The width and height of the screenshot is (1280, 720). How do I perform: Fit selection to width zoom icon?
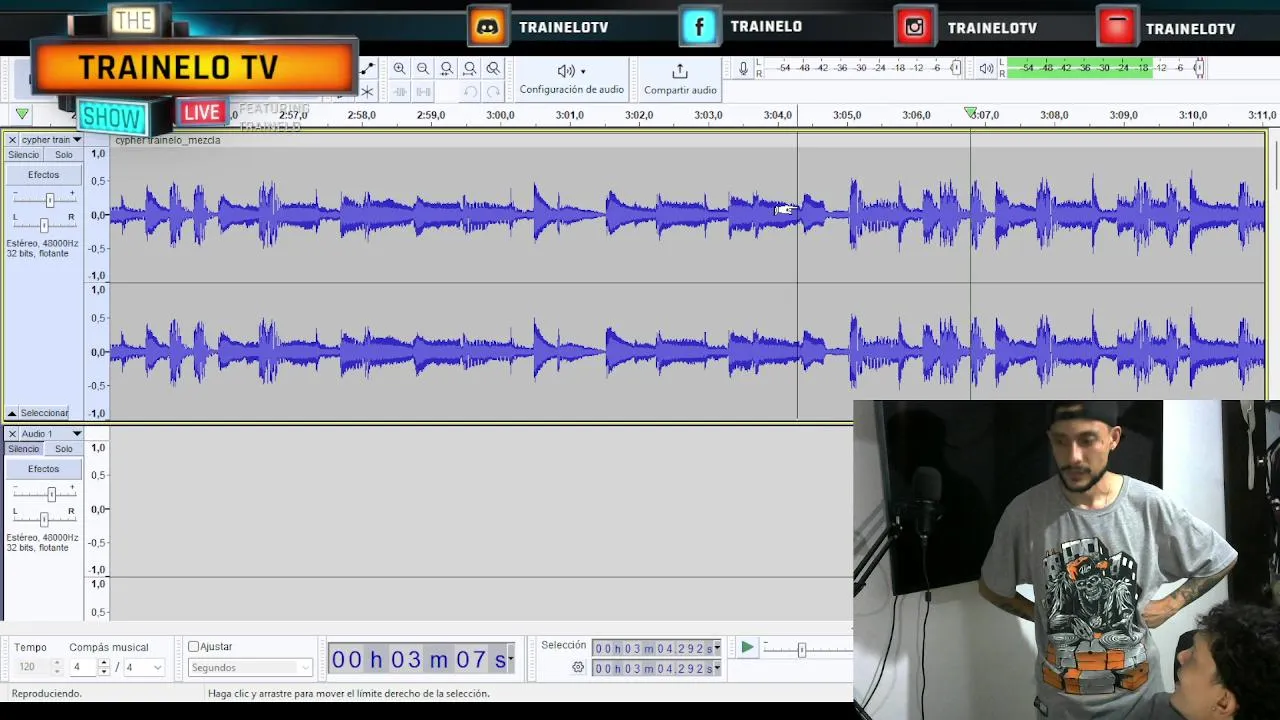[446, 69]
